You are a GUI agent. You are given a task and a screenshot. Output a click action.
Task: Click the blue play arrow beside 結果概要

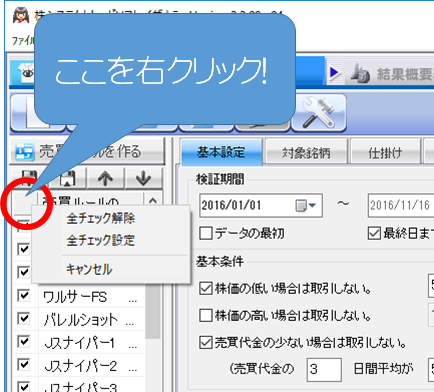[334, 72]
